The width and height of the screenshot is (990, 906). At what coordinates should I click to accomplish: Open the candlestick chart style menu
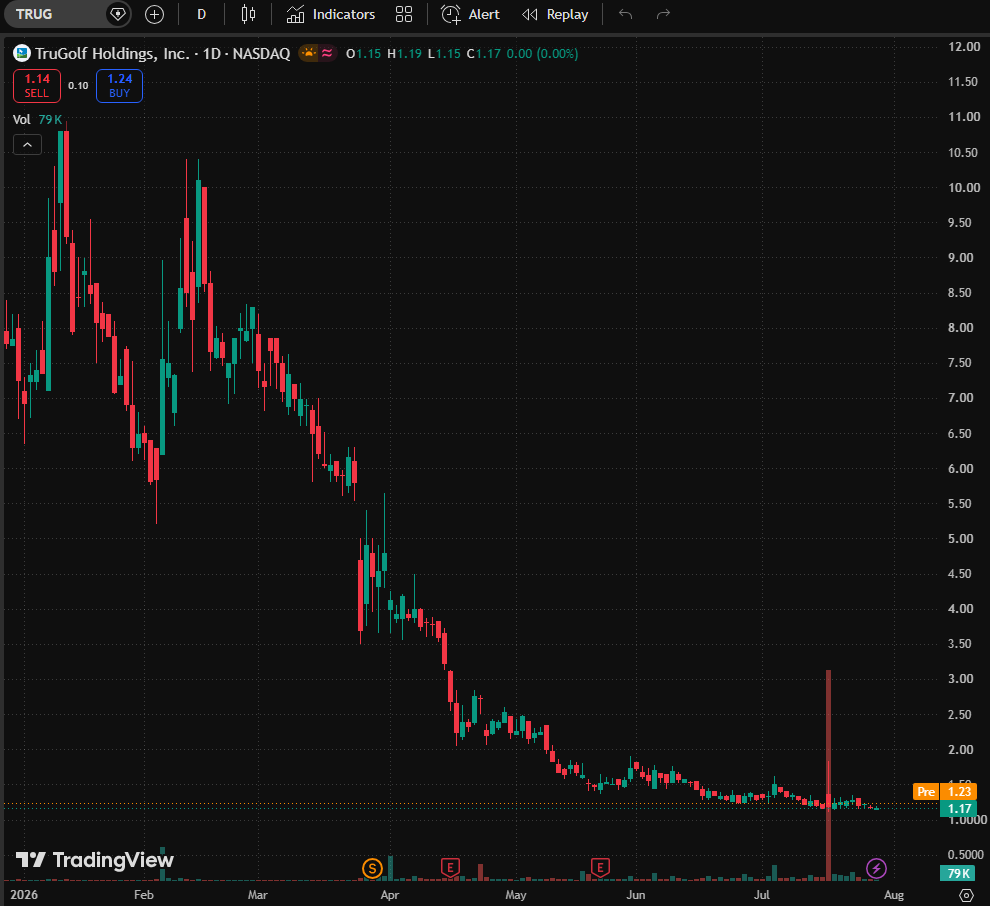click(249, 14)
